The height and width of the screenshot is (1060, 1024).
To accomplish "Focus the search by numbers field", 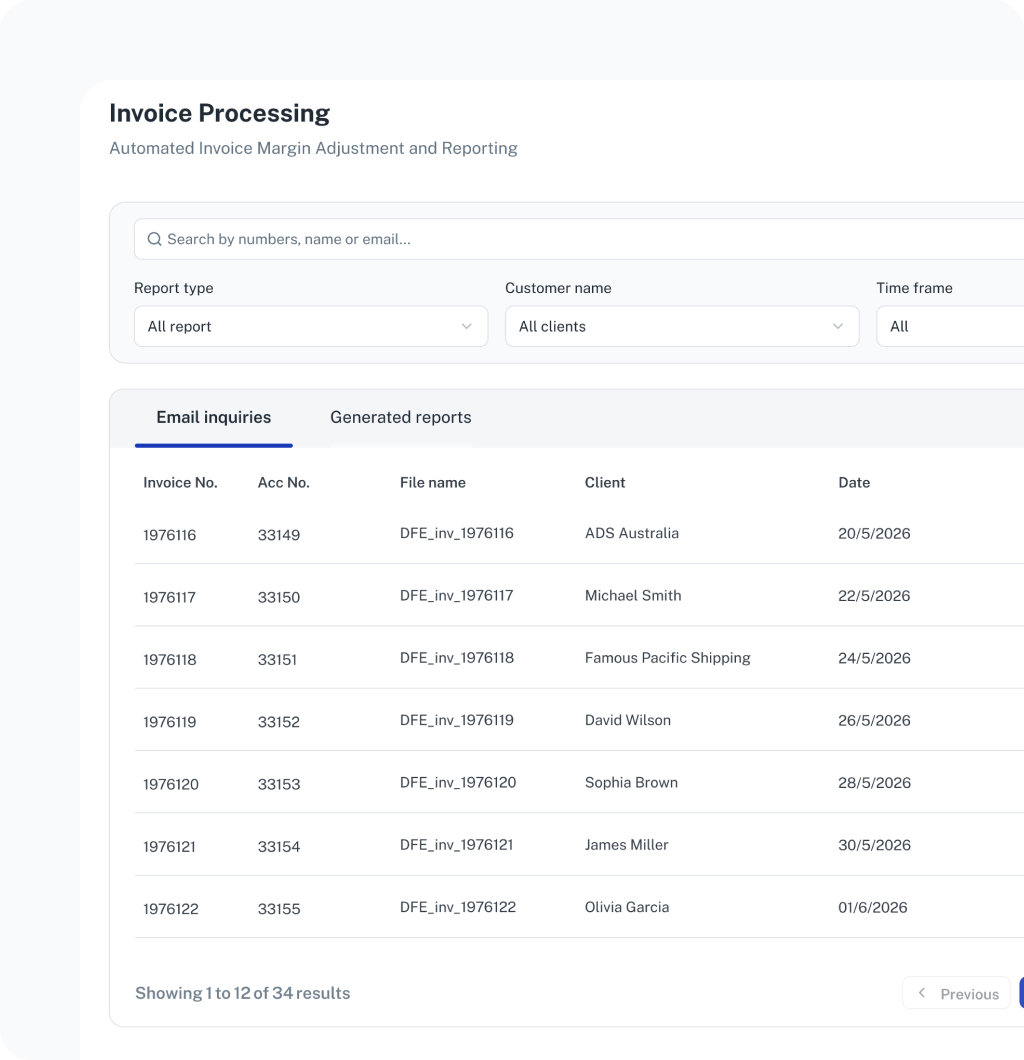I will 579,239.
